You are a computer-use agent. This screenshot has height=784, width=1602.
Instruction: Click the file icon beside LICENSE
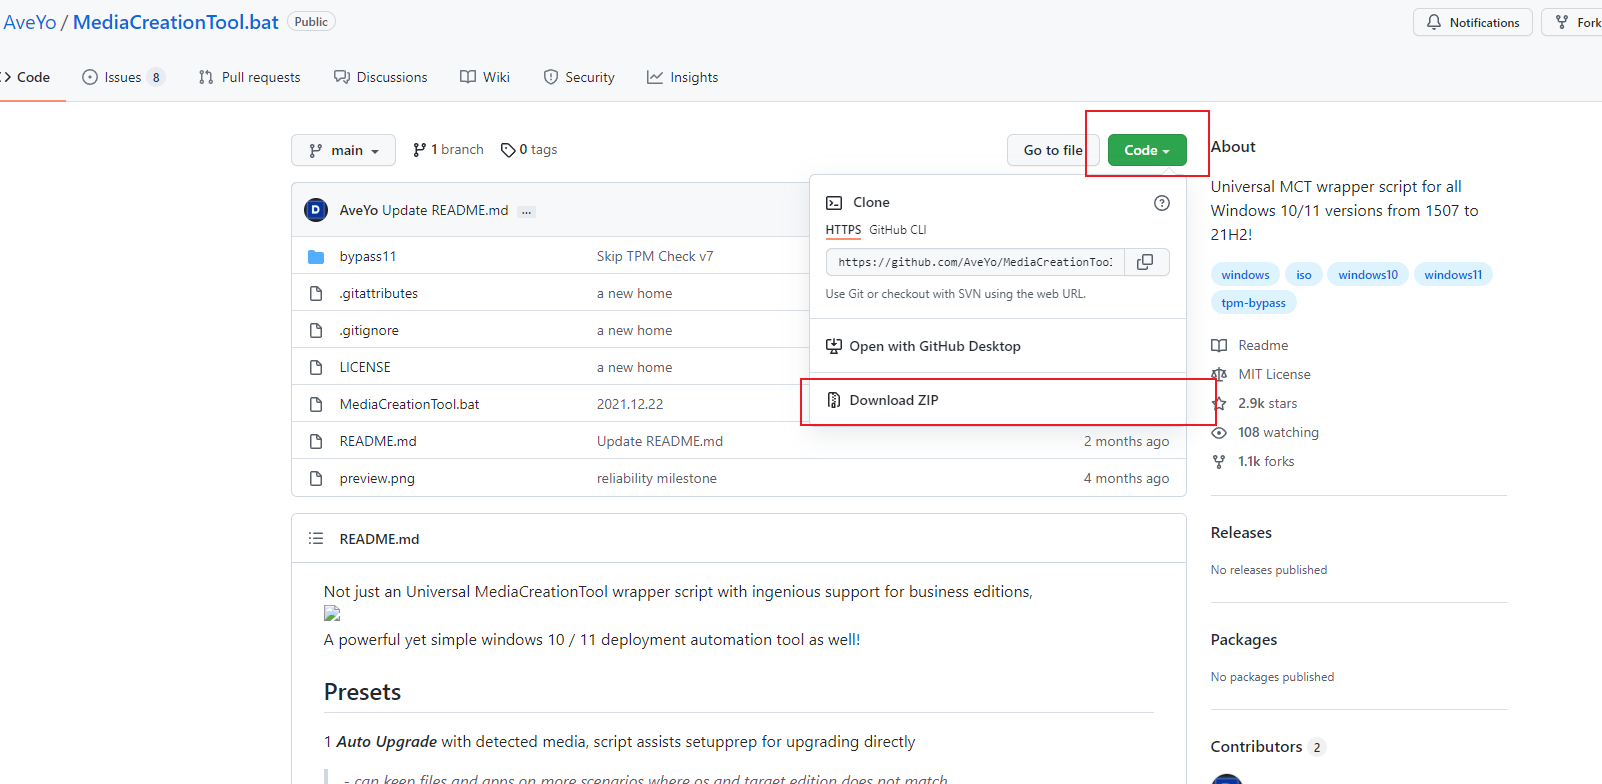click(x=316, y=368)
